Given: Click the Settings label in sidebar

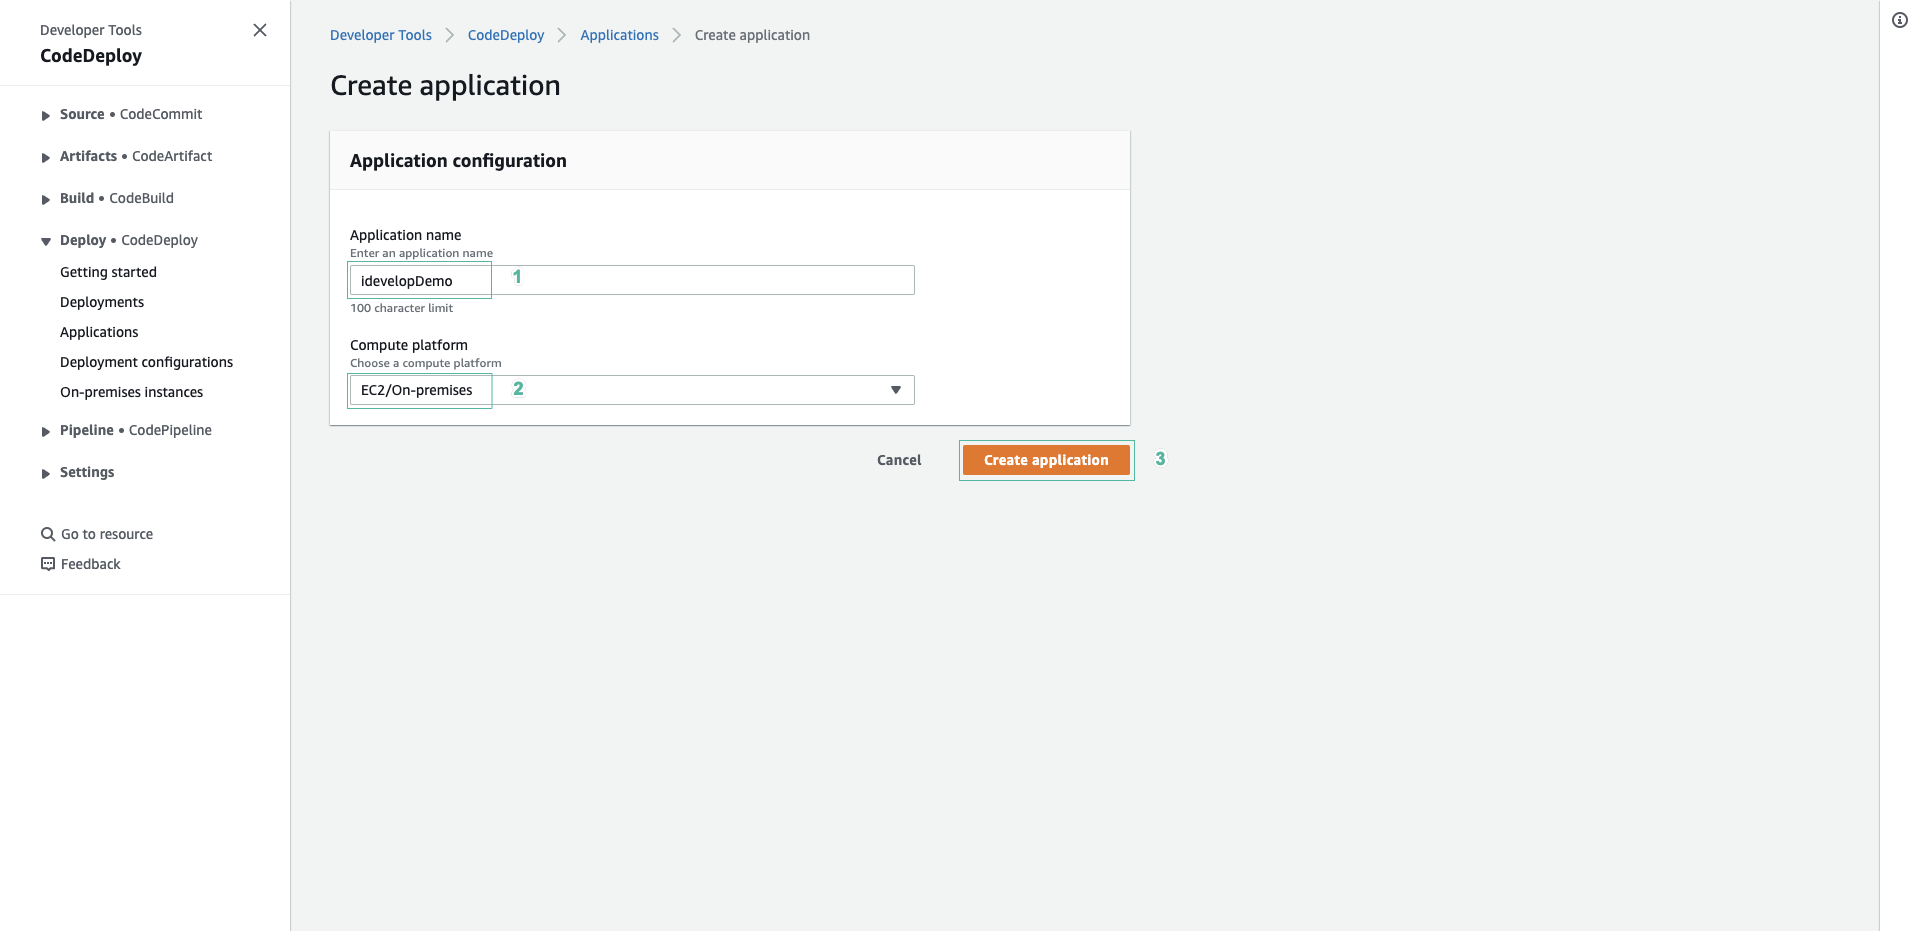Looking at the screenshot, I should 87,472.
